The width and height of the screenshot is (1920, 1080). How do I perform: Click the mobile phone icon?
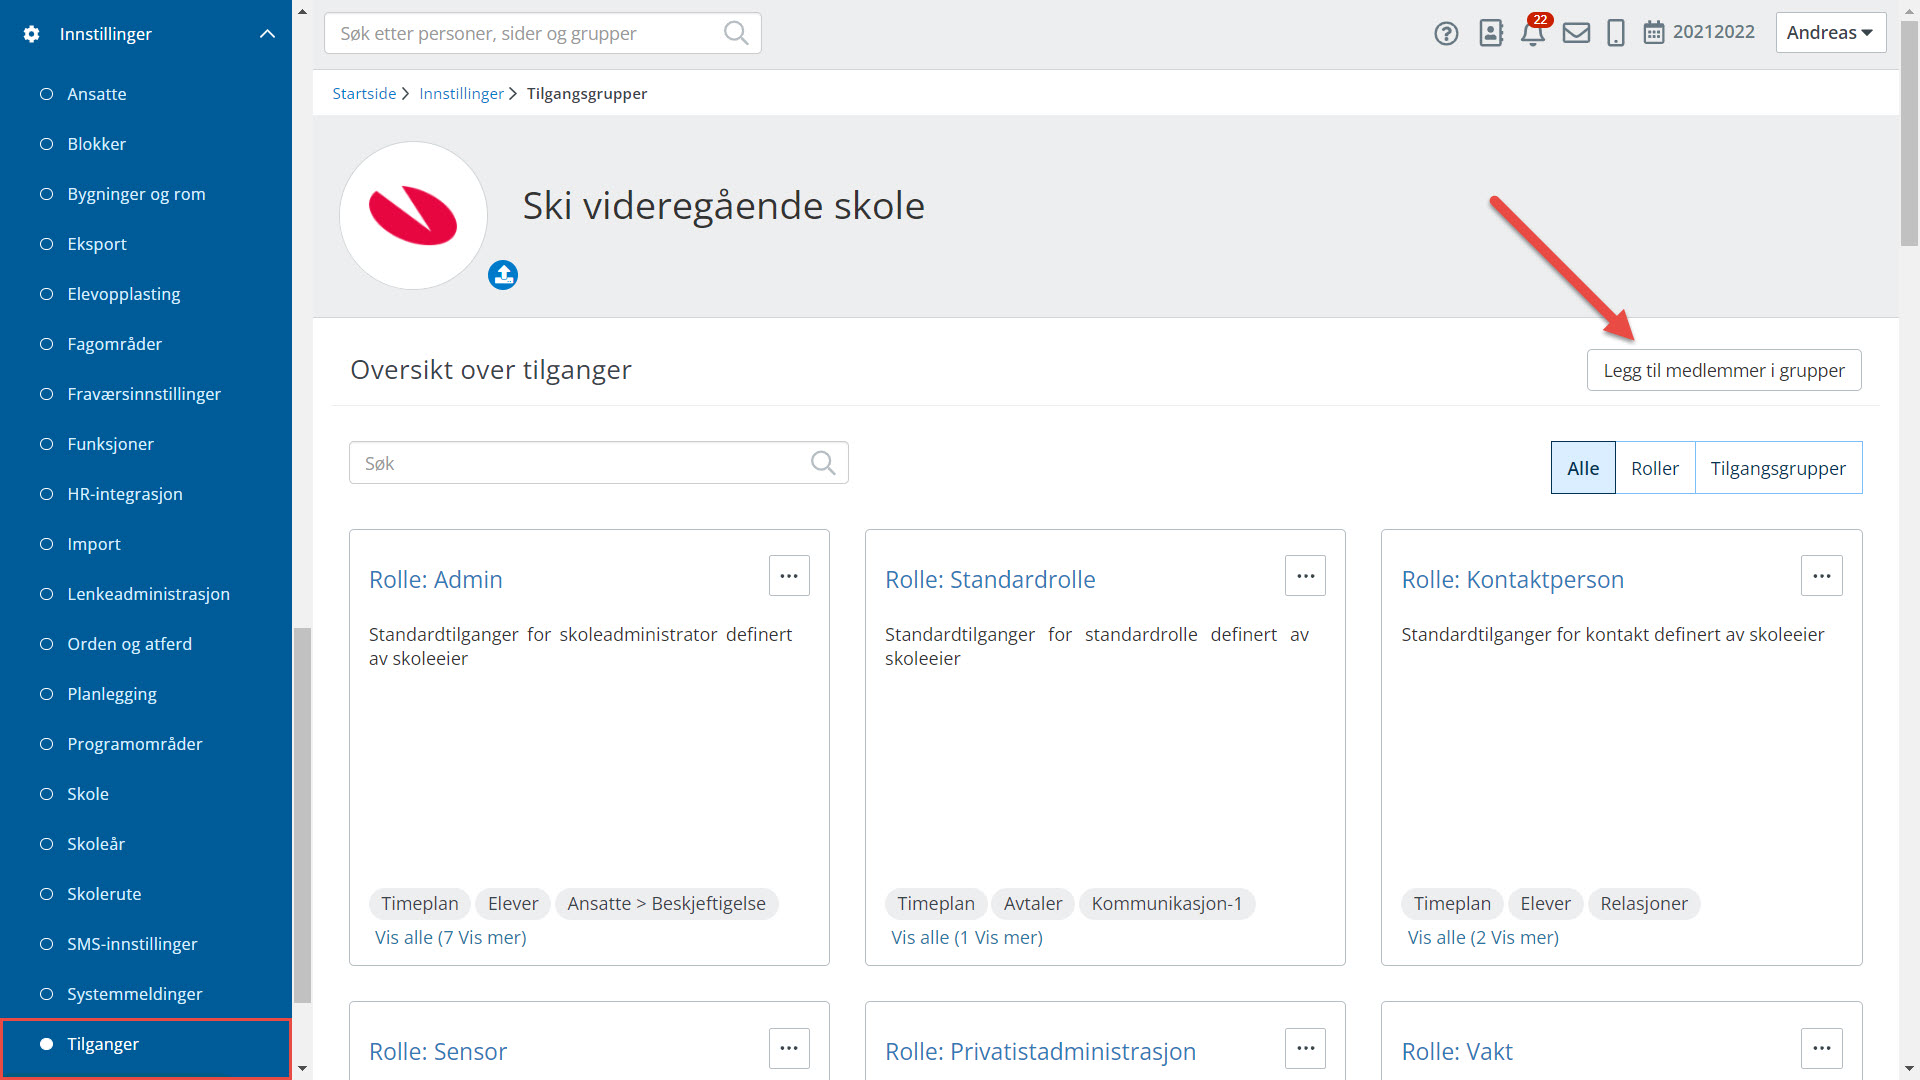point(1615,33)
